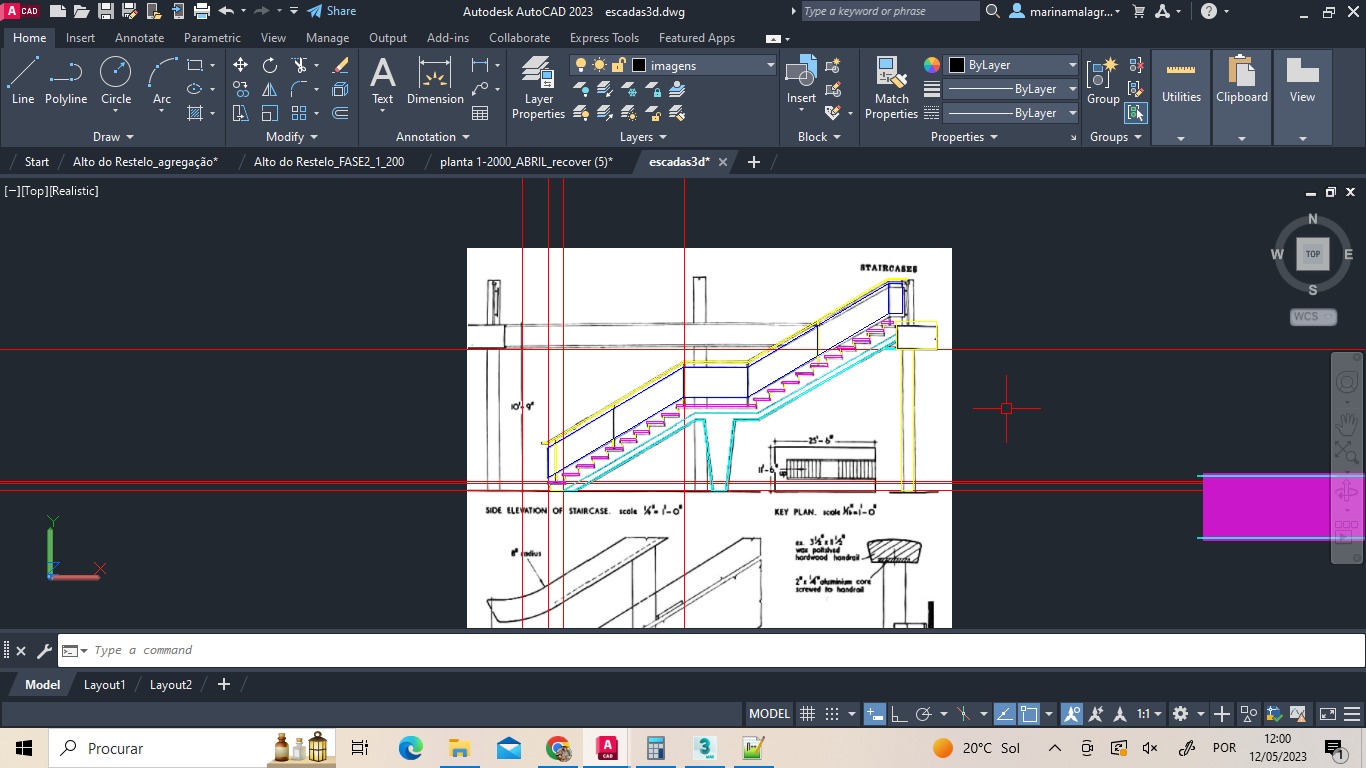Select the Hatch tool
Viewport: 1366px width, 768px height.
(x=195, y=113)
